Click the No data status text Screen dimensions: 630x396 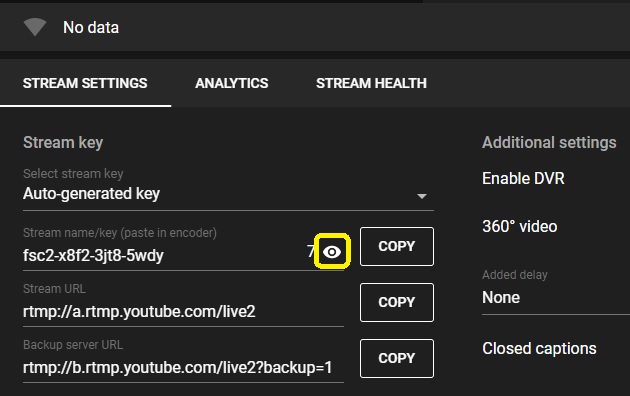click(x=91, y=28)
